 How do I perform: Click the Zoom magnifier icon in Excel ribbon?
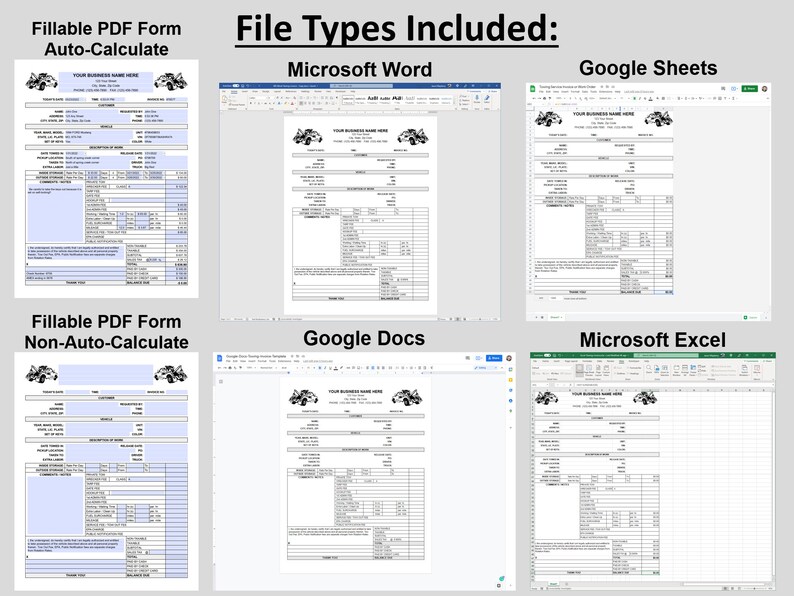pyautogui.click(x=649, y=368)
